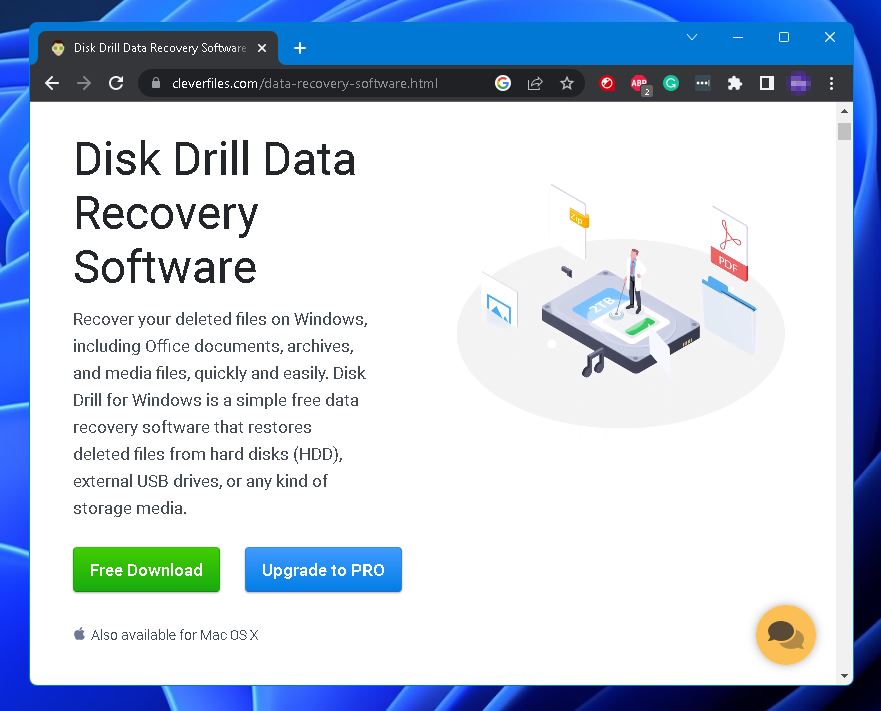View site security padlock info

point(156,83)
